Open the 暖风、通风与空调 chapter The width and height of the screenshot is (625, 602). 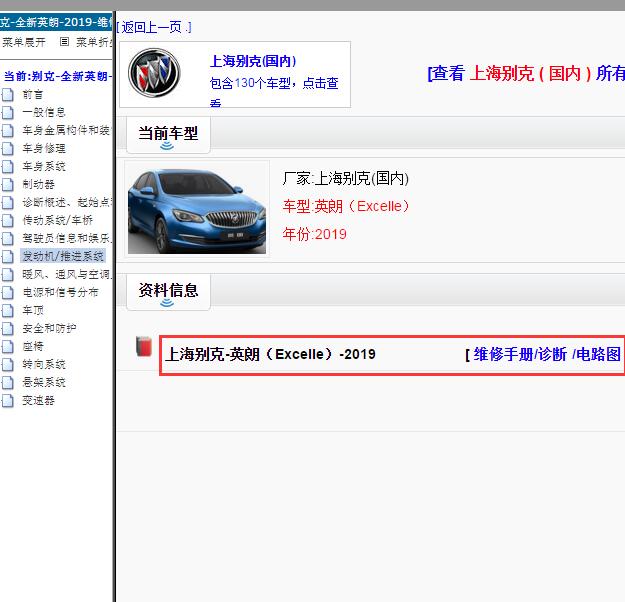click(x=67, y=274)
